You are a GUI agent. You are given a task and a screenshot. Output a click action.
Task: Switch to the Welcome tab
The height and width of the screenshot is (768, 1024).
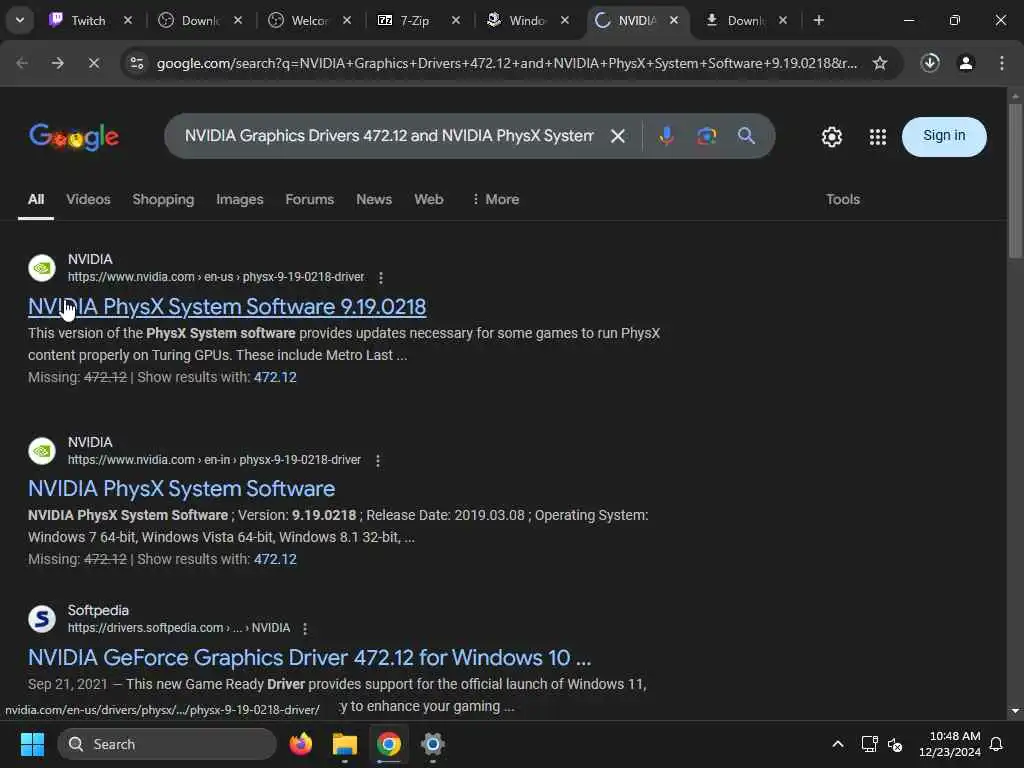coord(308,20)
